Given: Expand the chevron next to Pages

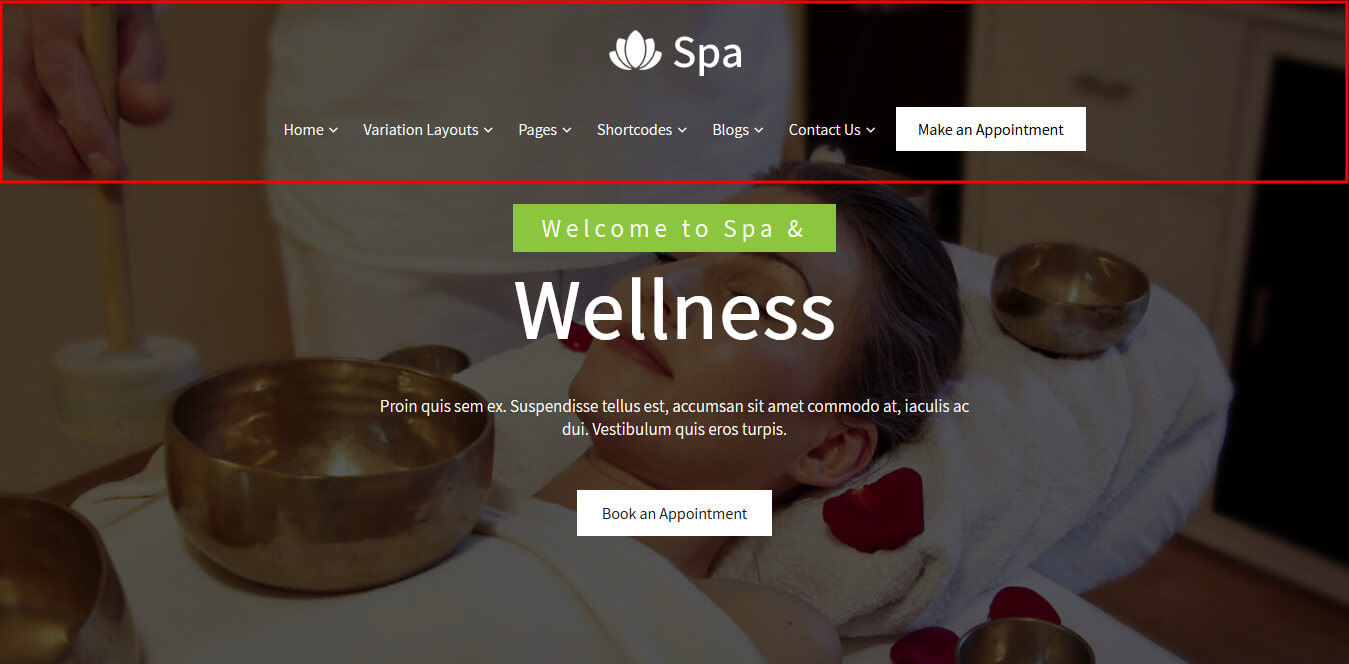Looking at the screenshot, I should click(567, 130).
